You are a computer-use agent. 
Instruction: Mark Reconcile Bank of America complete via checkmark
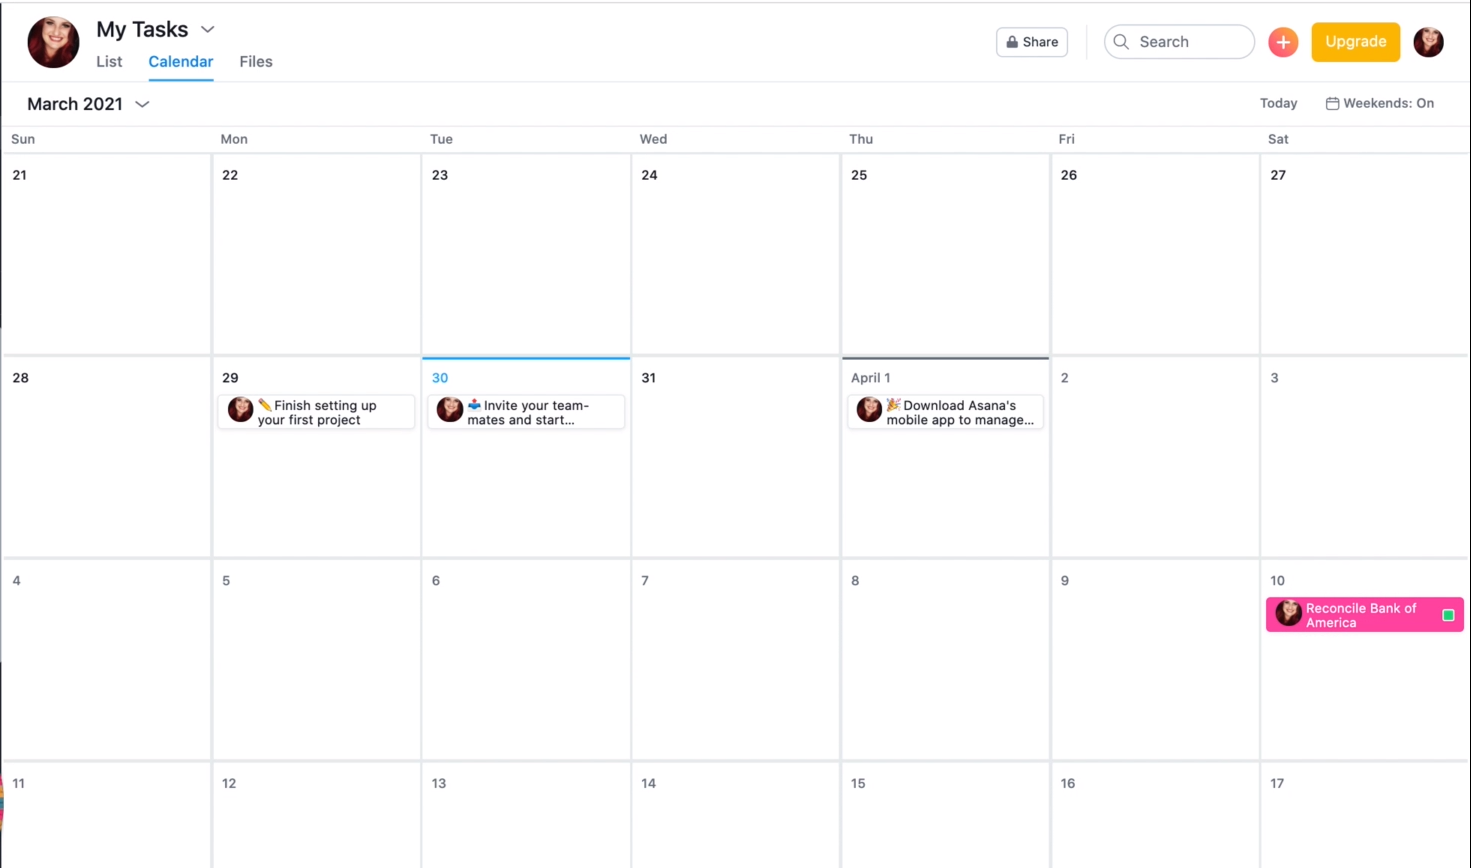pyautogui.click(x=1447, y=615)
